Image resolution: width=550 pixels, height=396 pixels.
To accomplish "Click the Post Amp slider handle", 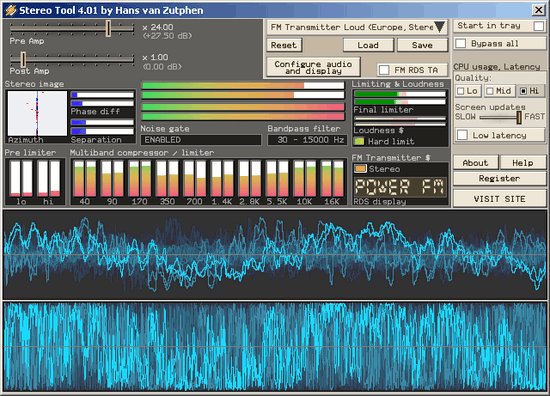I will 23,59.
